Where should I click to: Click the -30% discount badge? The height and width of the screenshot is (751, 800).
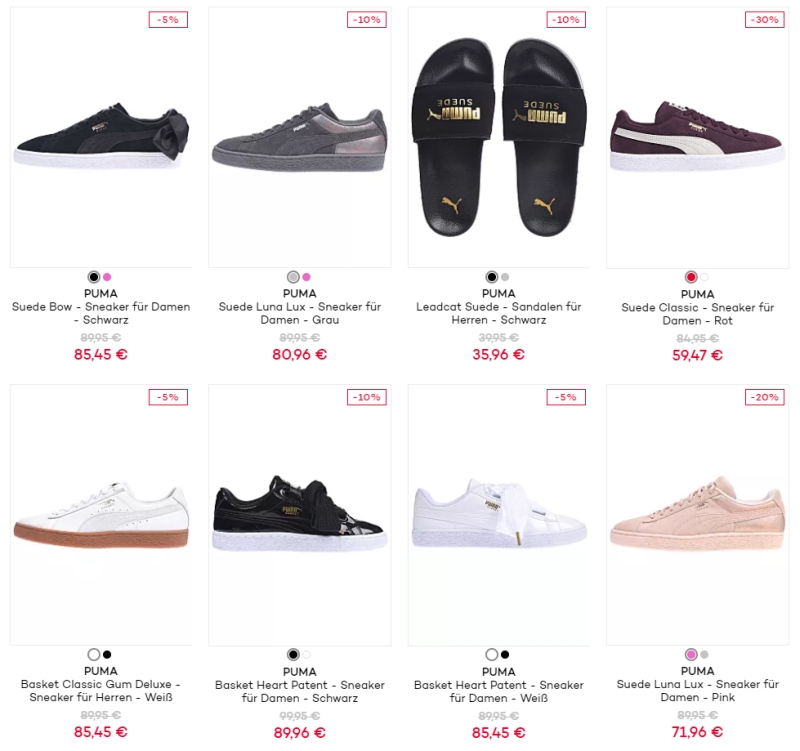point(765,20)
